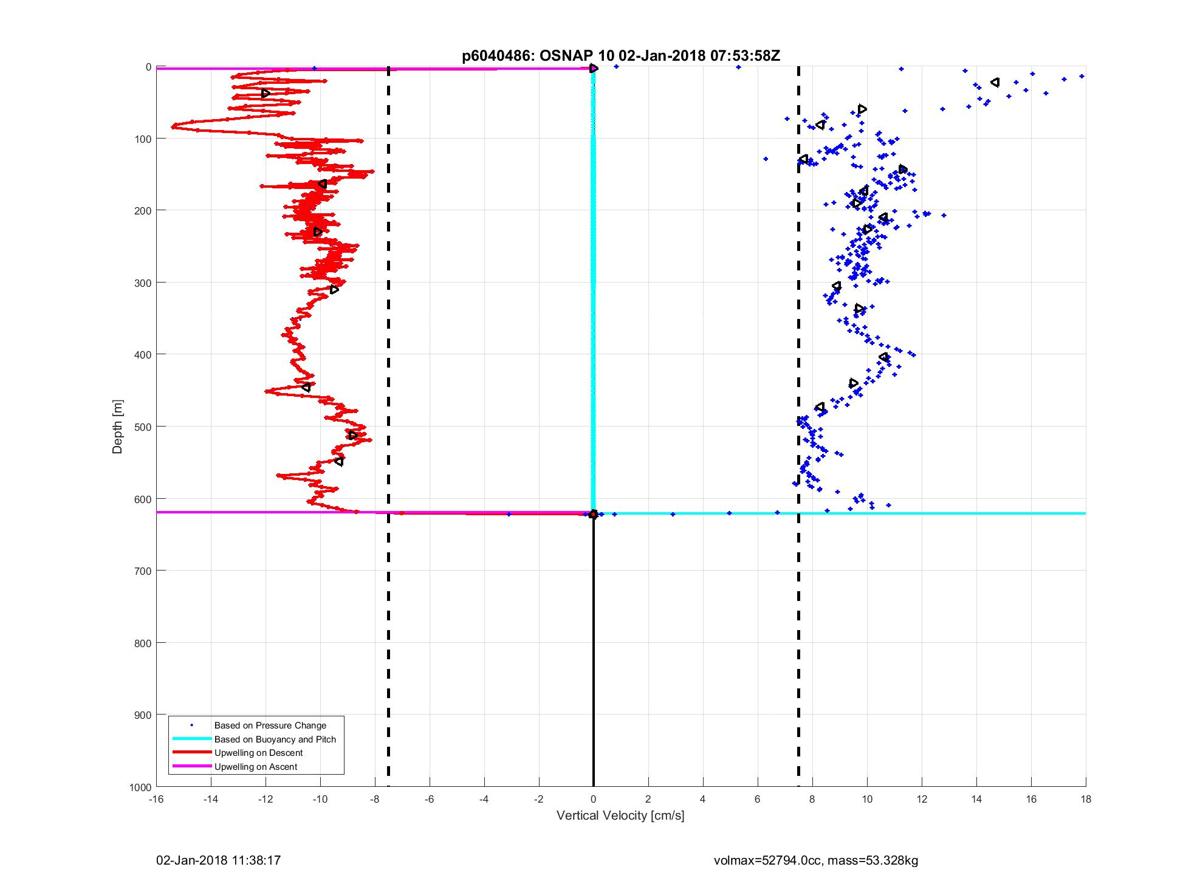Click the 0 tick on the depth axis
Image resolution: width=1200 pixels, height=885 pixels.
tap(148, 67)
